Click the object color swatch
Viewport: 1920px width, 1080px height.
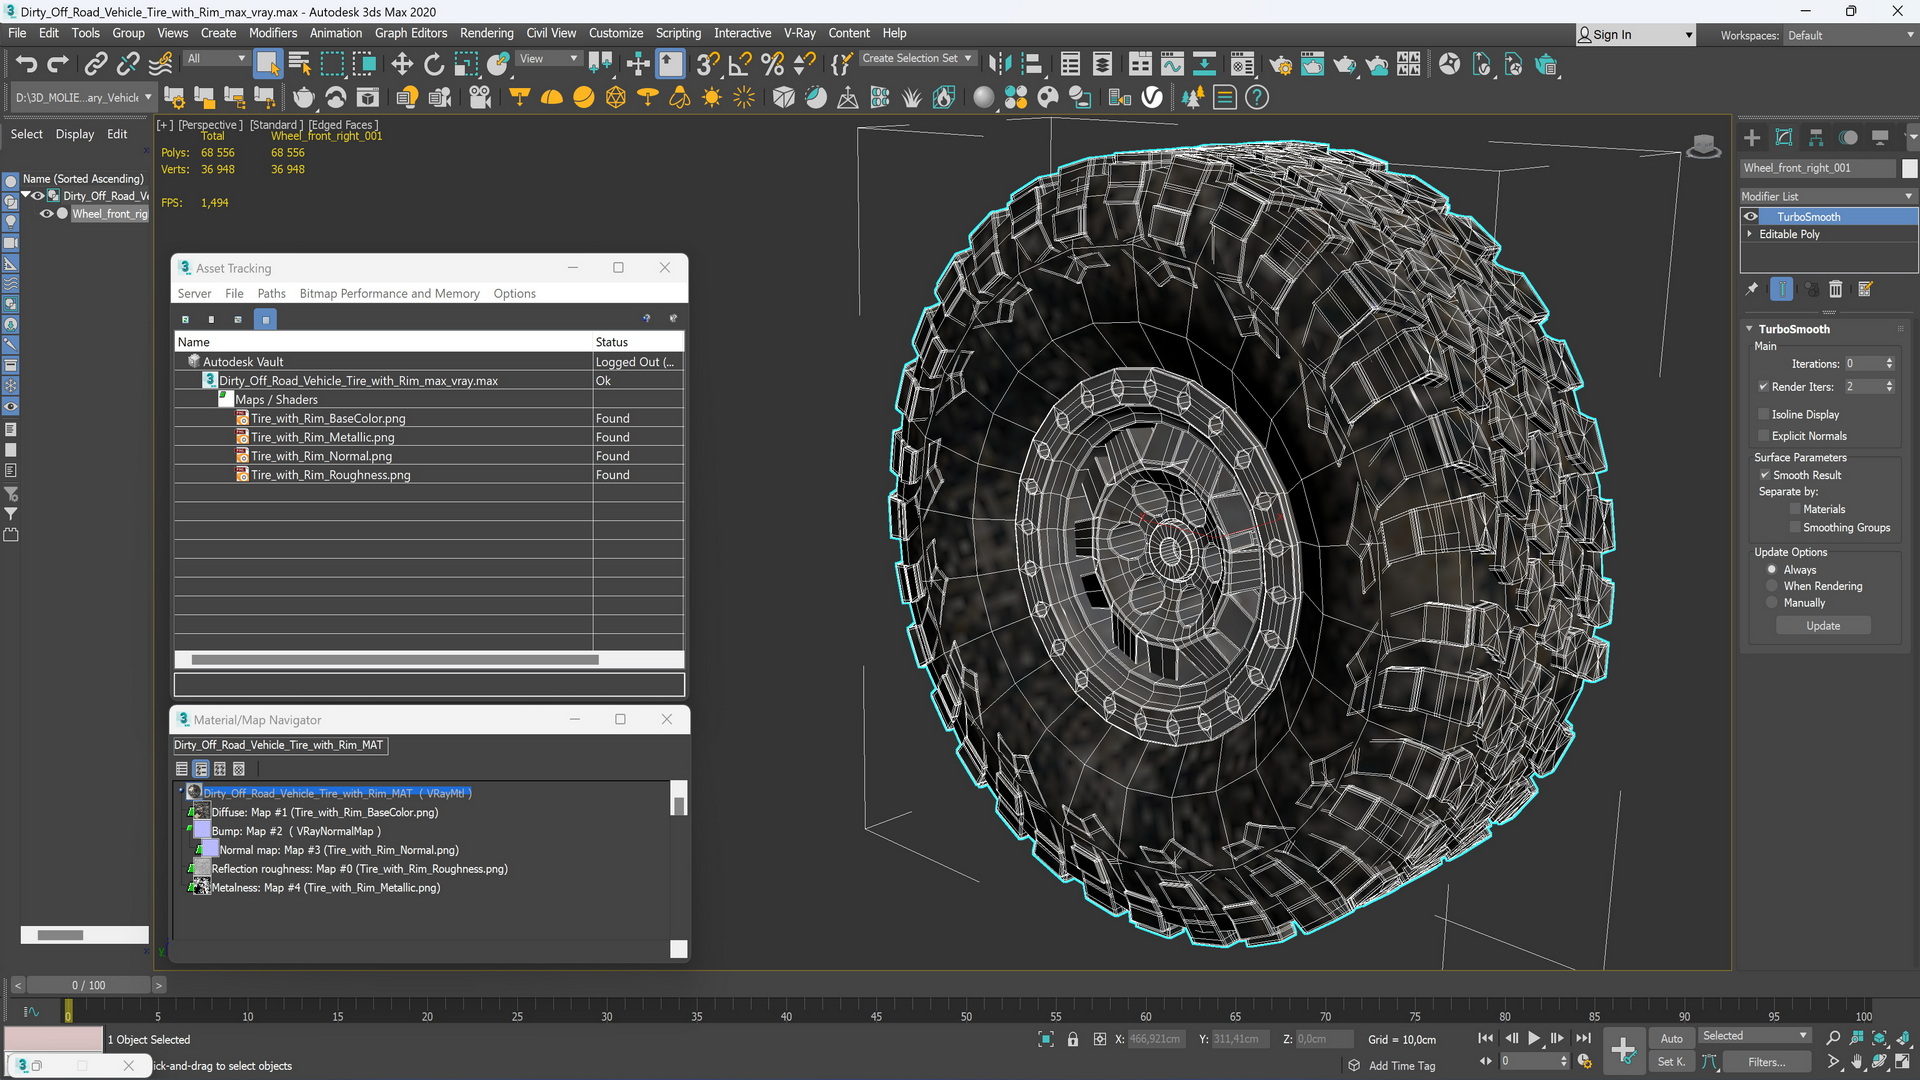point(1909,168)
